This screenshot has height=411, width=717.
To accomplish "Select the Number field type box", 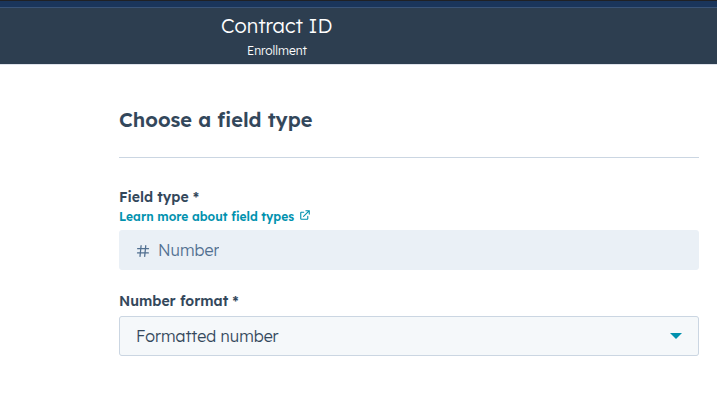I will click(x=409, y=250).
